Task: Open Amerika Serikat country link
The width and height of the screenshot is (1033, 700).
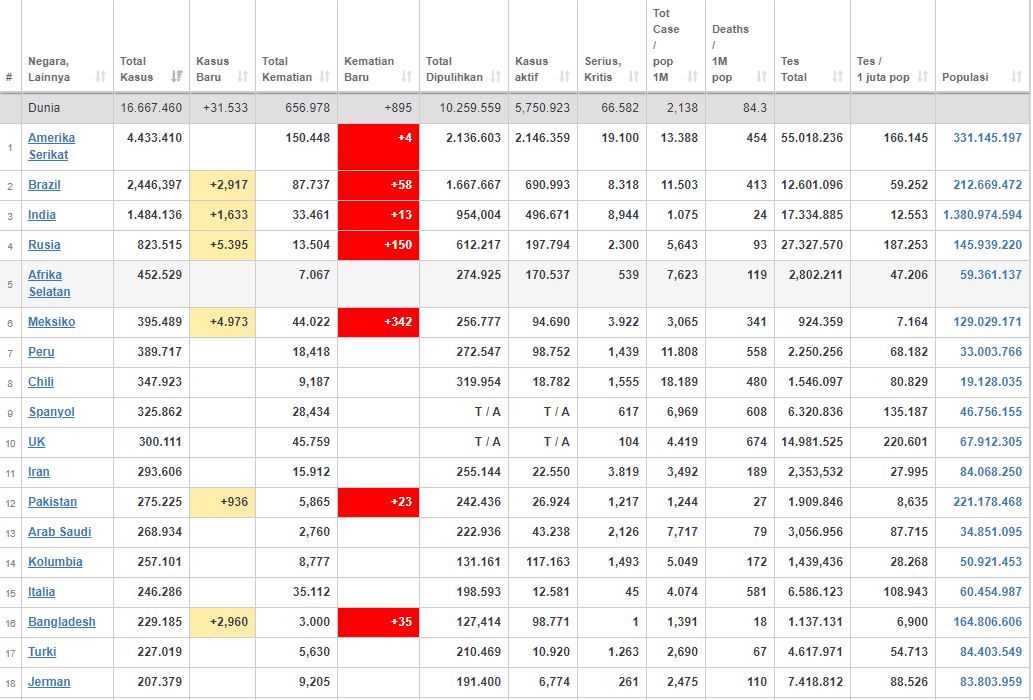Action: point(51,146)
